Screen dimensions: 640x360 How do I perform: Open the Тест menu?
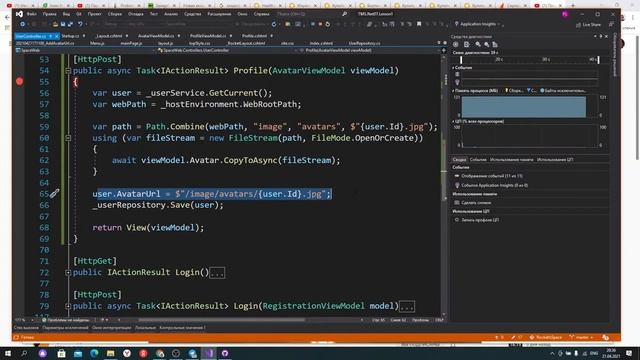point(153,14)
